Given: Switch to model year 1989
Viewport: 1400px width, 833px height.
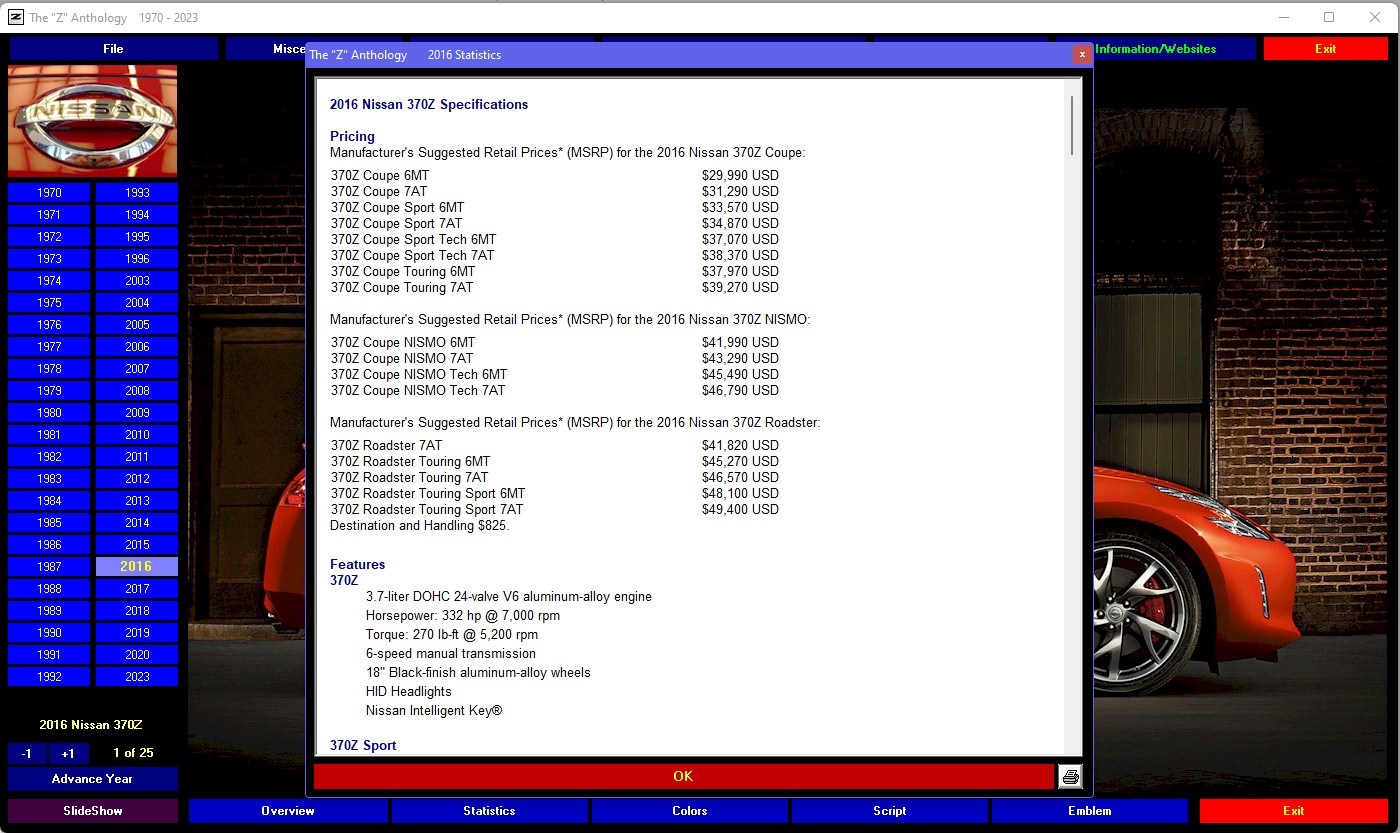Looking at the screenshot, I should coord(49,611).
